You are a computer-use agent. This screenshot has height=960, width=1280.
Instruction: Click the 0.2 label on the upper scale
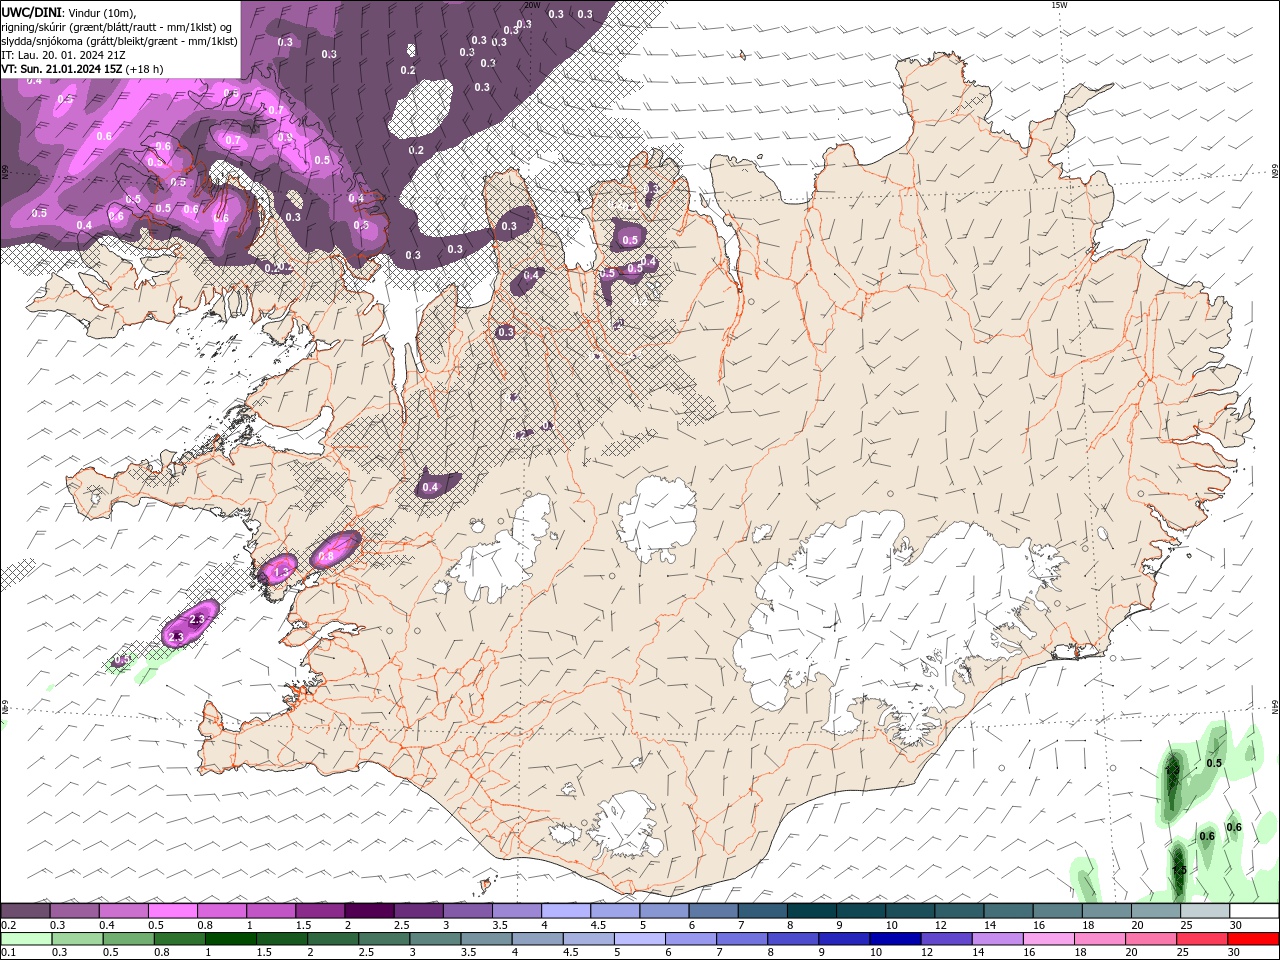pyautogui.click(x=8, y=925)
